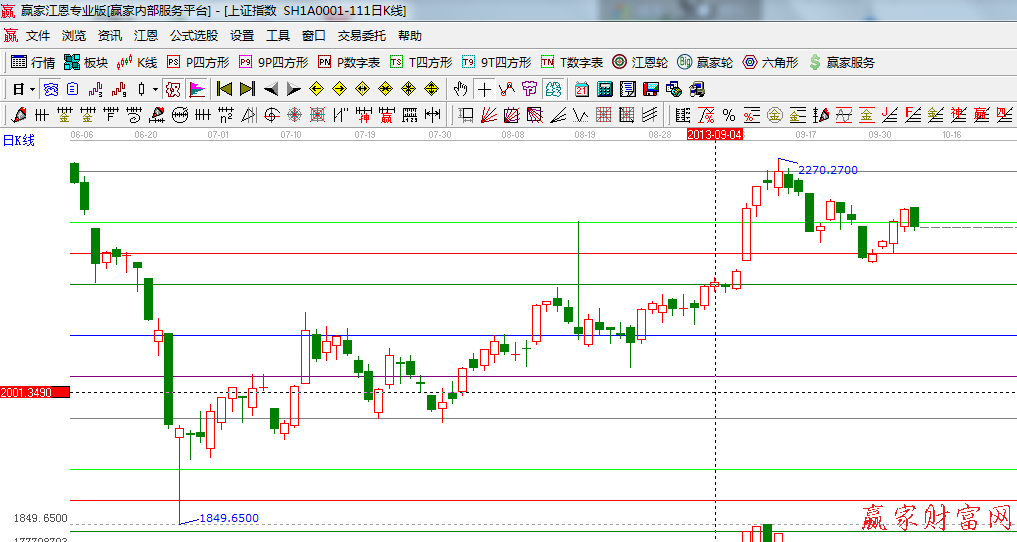Open the 六角形 hexagon tool

(770, 62)
